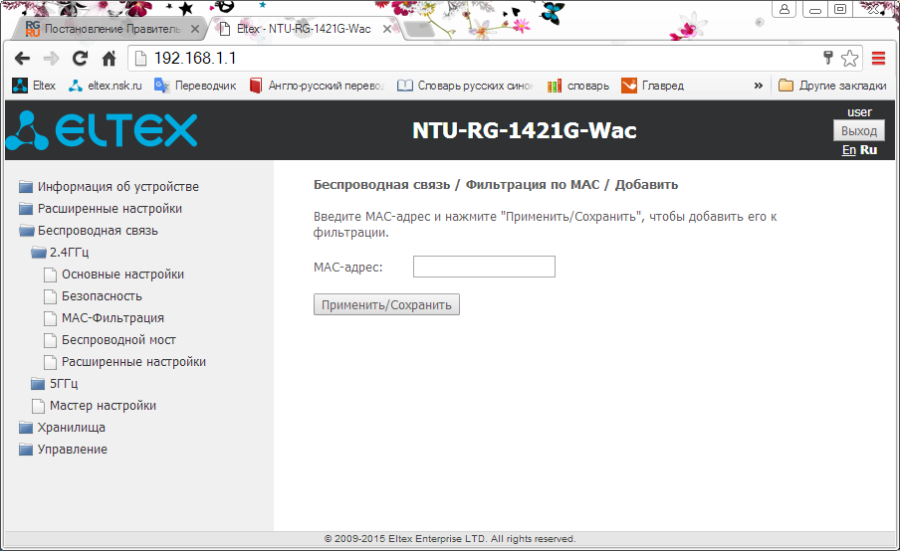
Task: Show hidden bookmarks via double chevron
Action: pyautogui.click(x=758, y=86)
